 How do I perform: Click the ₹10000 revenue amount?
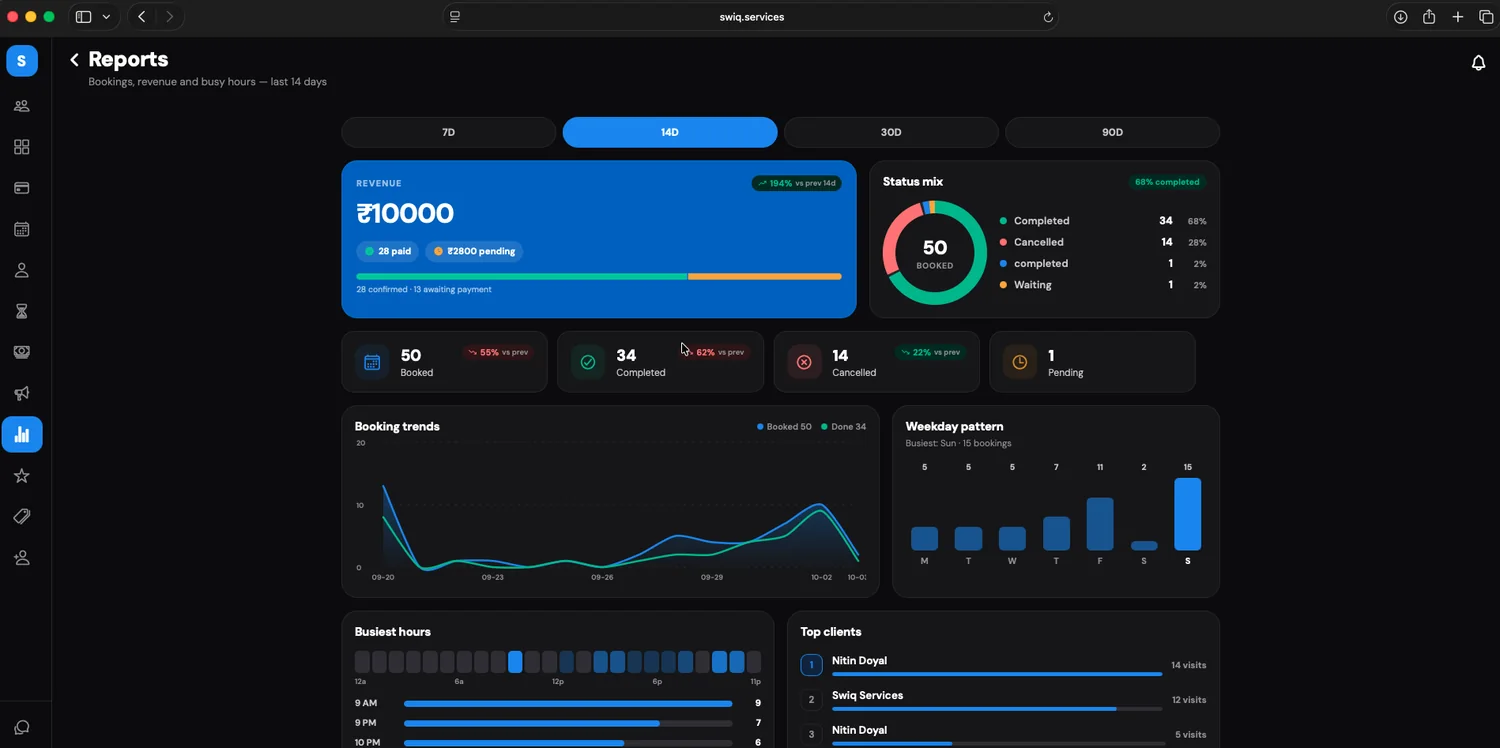coord(405,213)
